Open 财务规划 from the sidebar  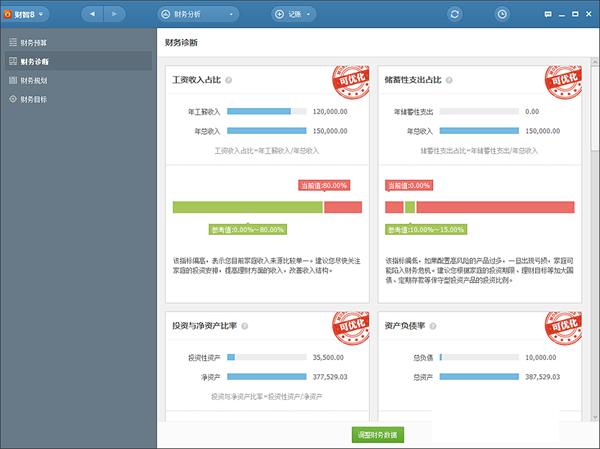(32, 80)
